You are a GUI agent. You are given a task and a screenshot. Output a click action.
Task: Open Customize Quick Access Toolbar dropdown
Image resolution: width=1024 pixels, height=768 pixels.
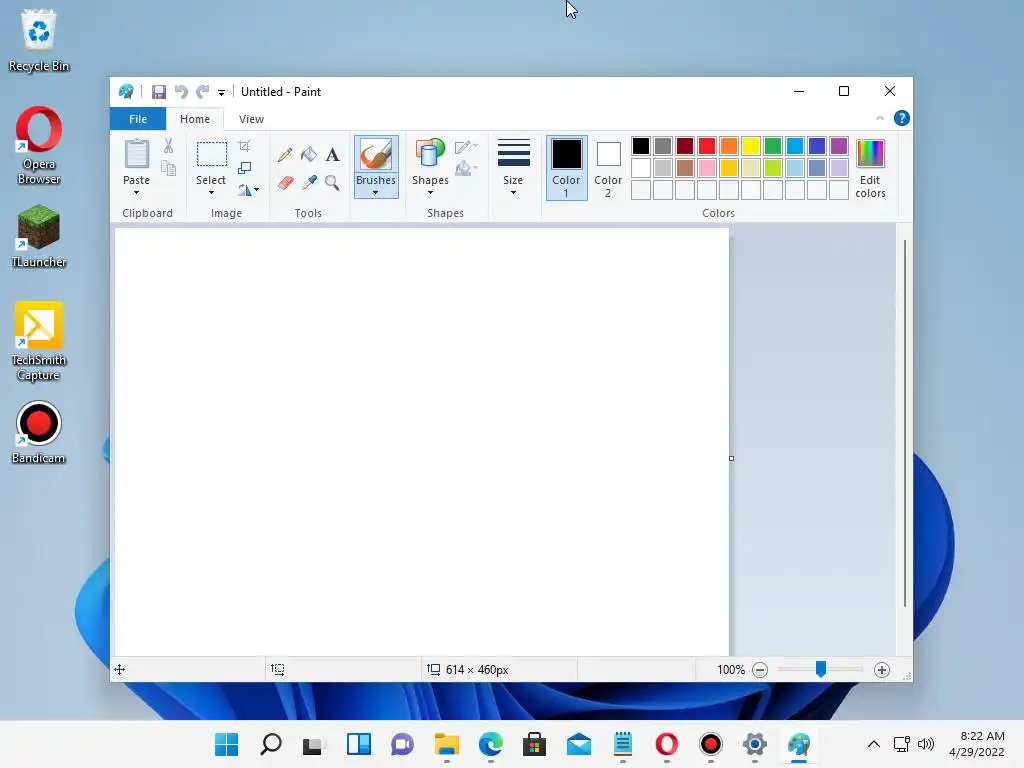221,93
